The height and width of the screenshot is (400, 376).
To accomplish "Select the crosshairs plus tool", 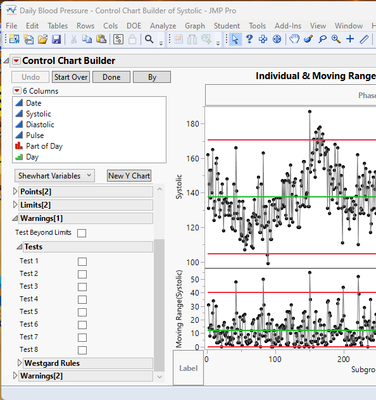I will point(350,39).
